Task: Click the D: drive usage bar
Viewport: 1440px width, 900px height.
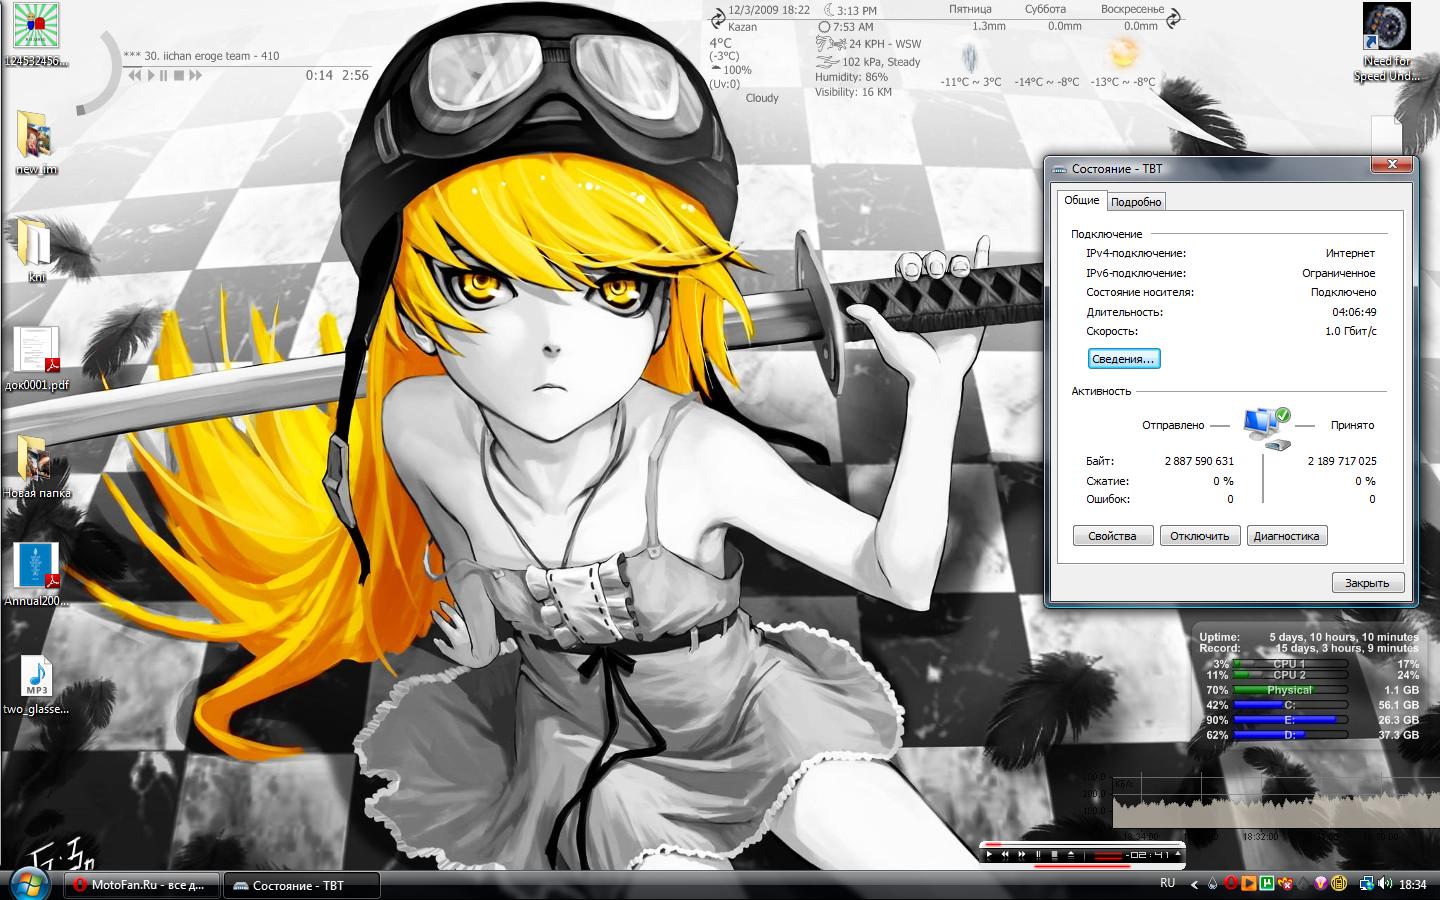Action: [1290, 735]
